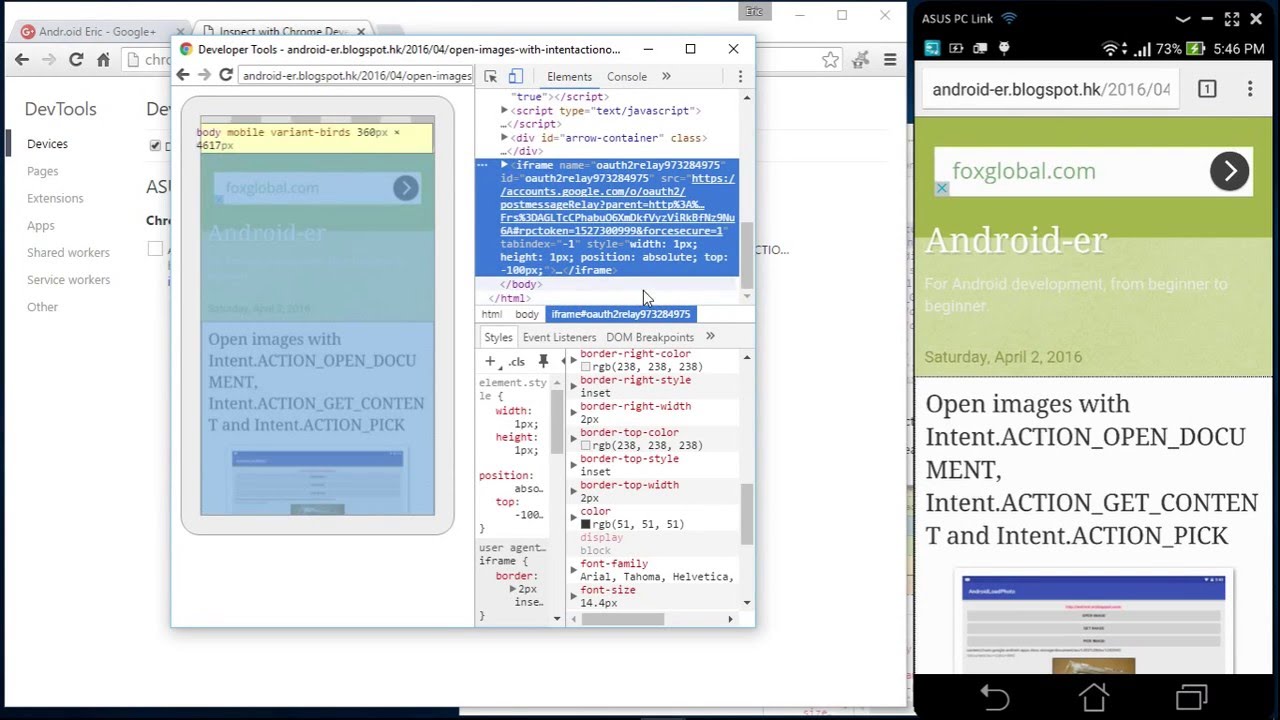Open Shared workers in DevTools sidebar
This screenshot has height=720, width=1280.
pyautogui.click(x=68, y=252)
